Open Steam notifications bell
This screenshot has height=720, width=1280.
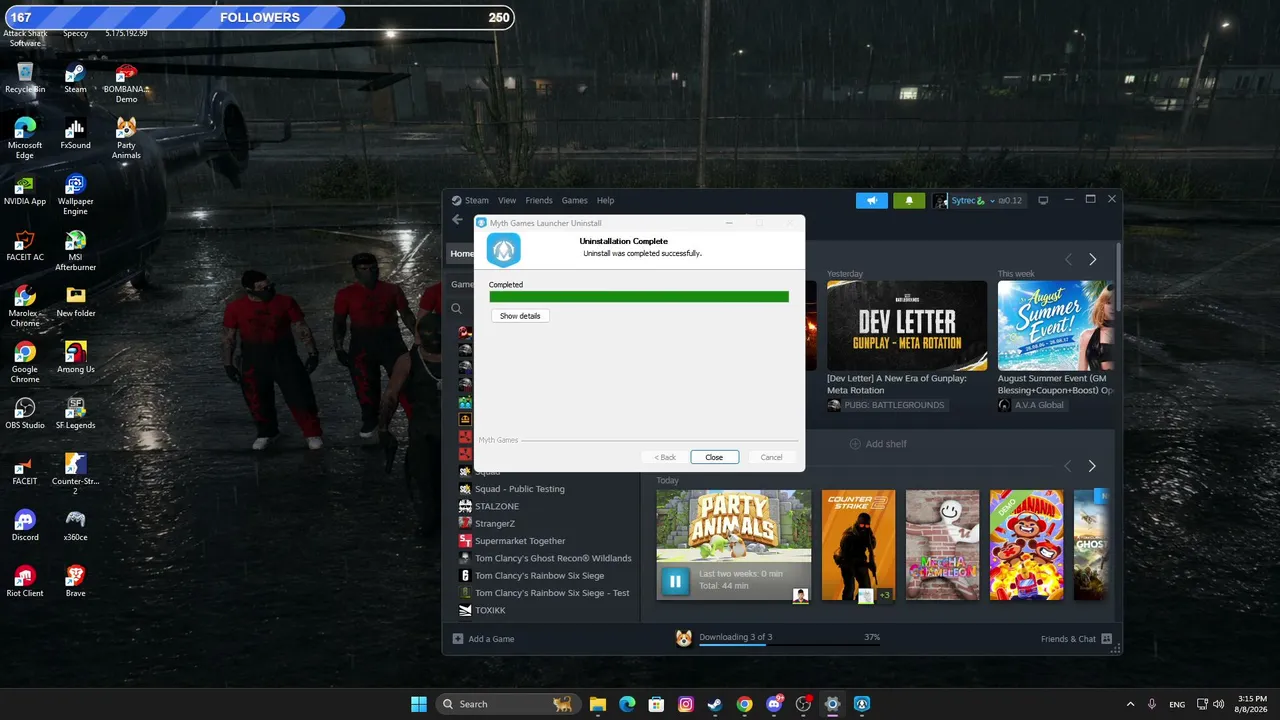[909, 200]
